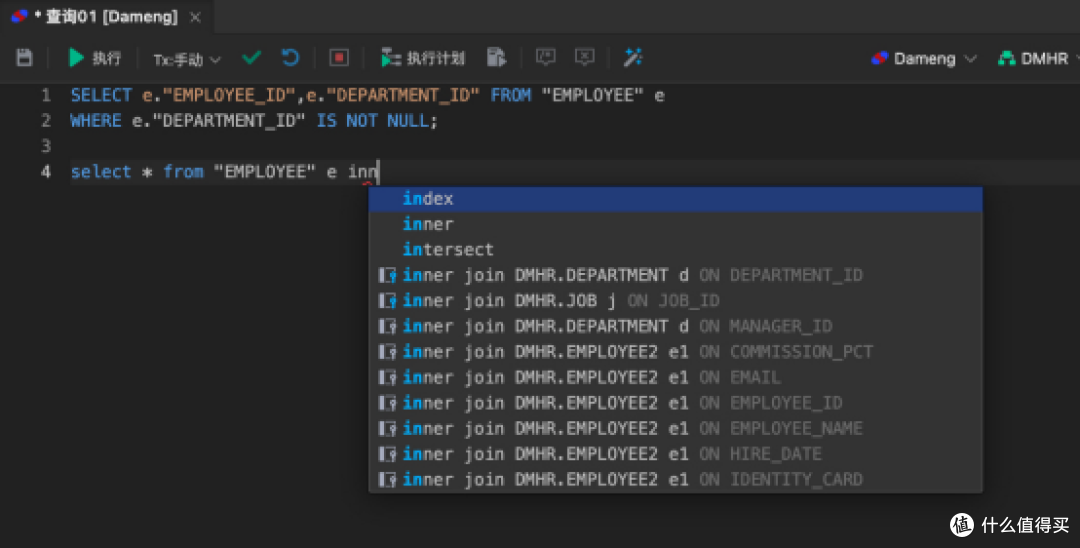Open the Tx:手动 transaction mode dropdown
This screenshot has height=548, width=1080.
[x=187, y=59]
